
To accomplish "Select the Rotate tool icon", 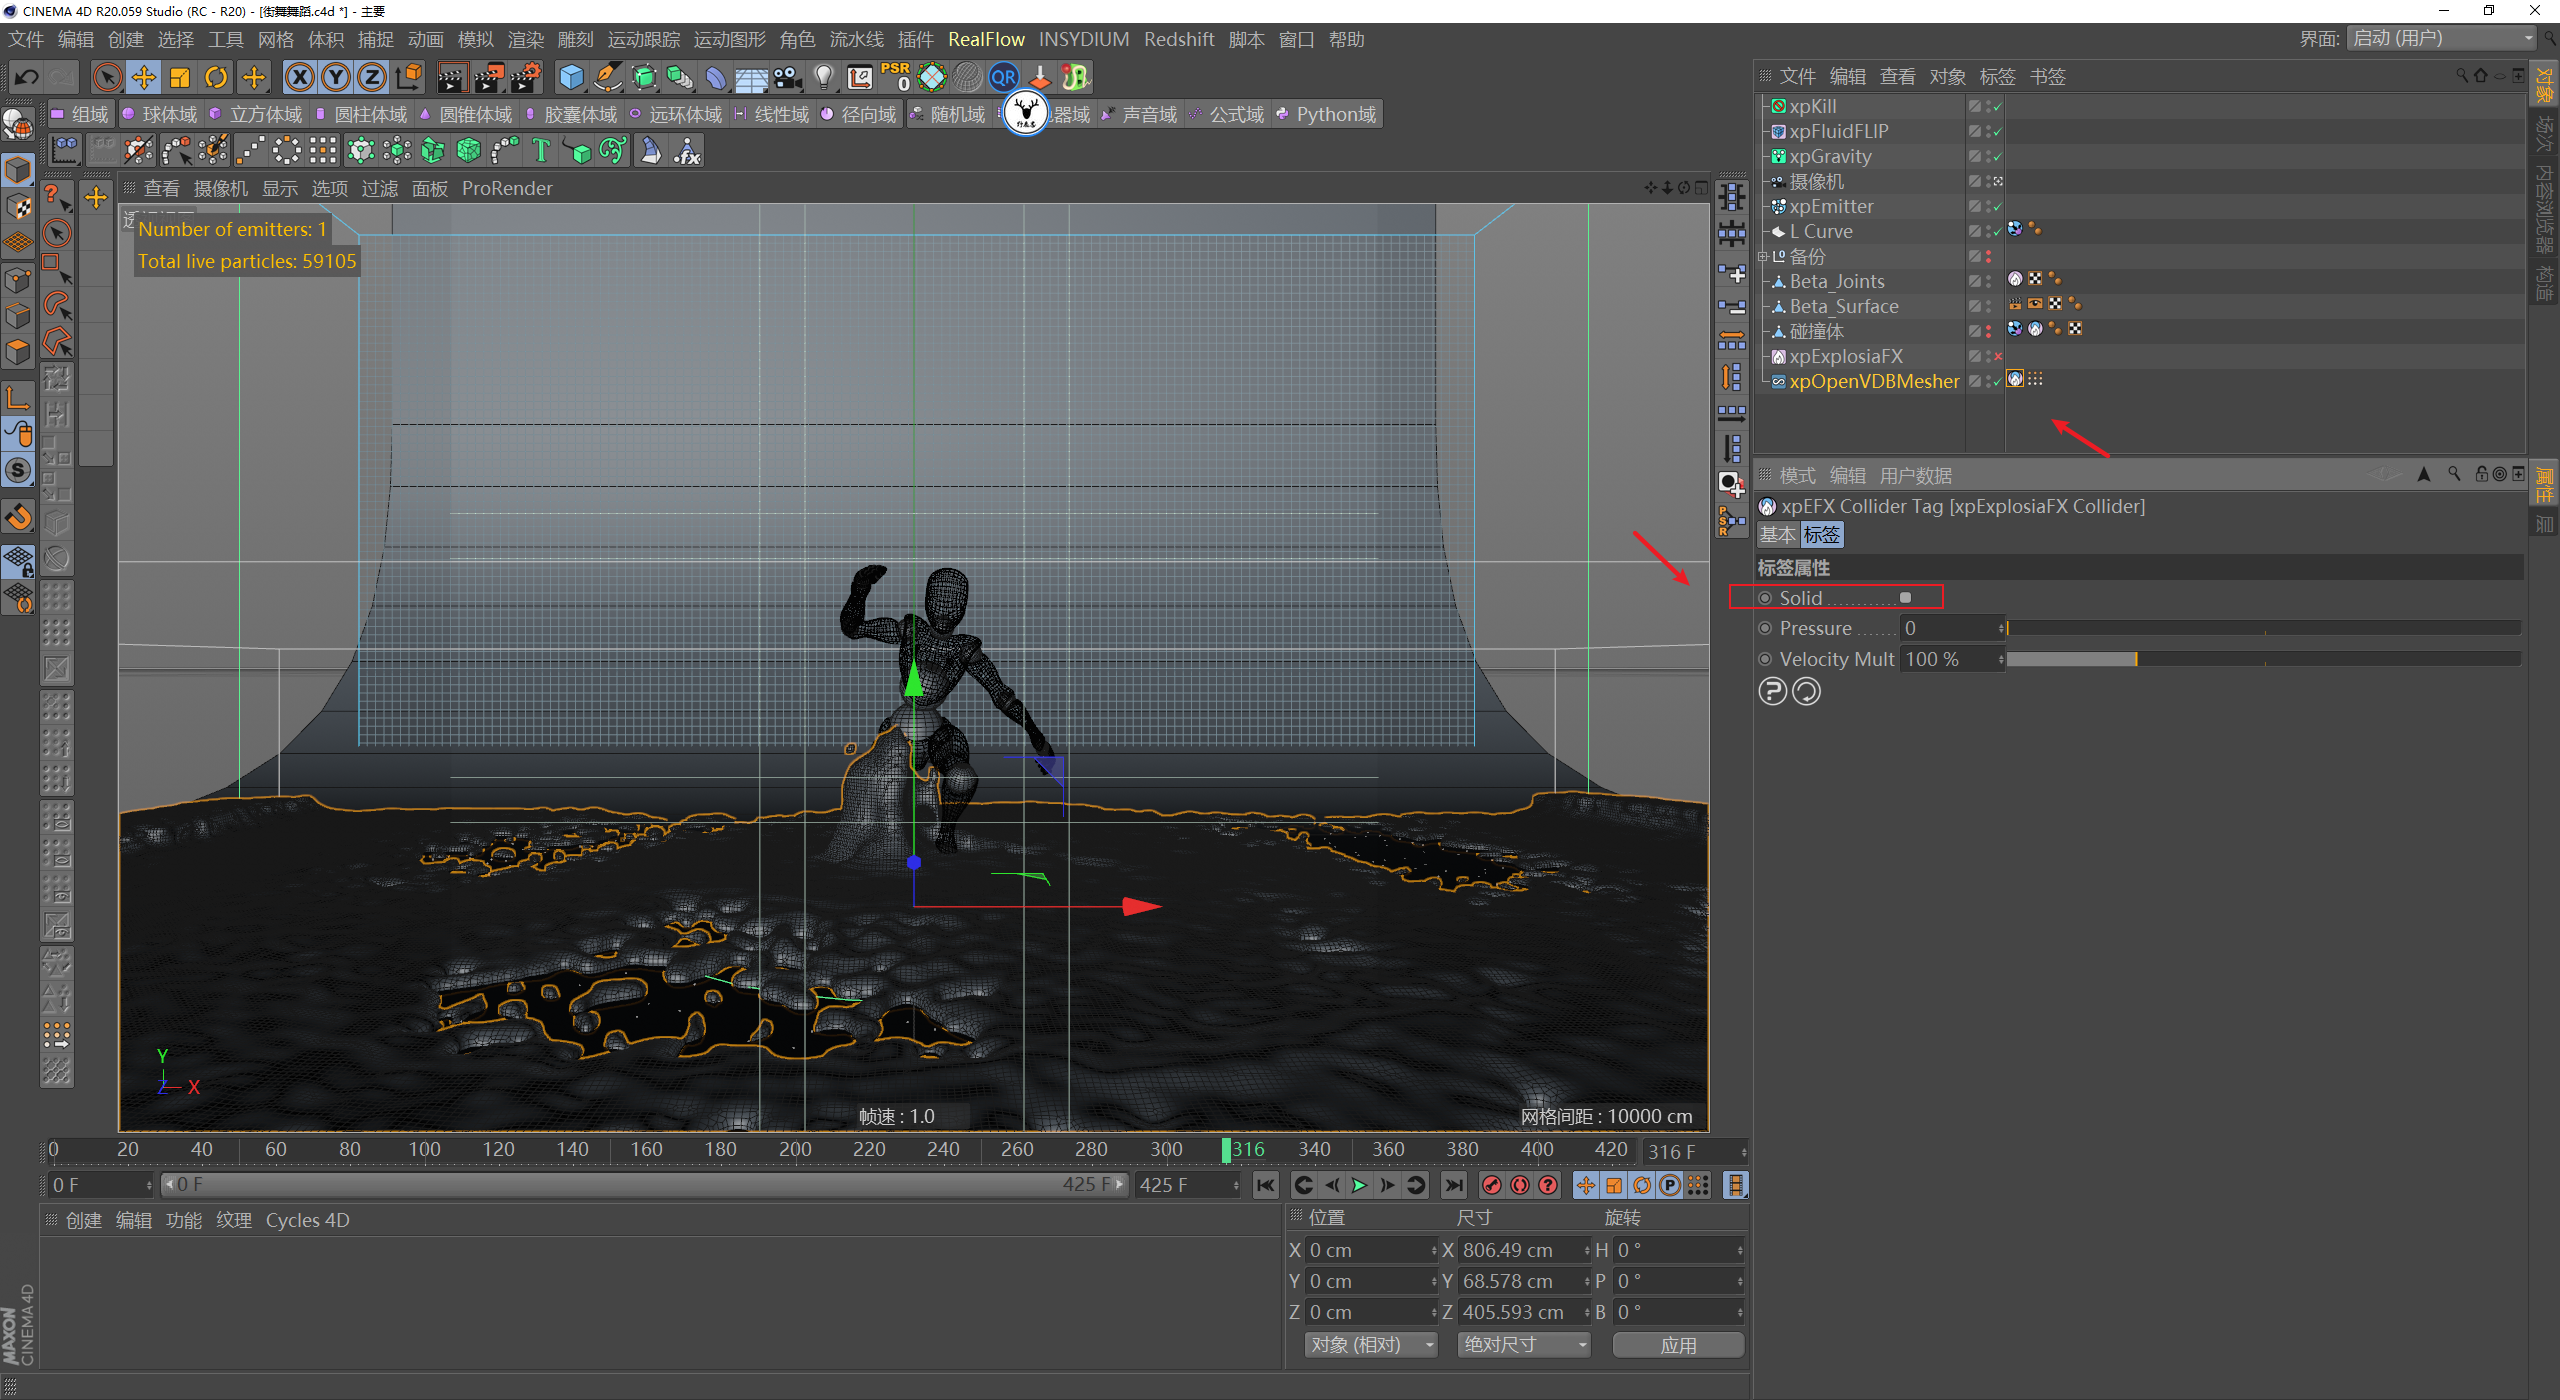I will (x=216, y=77).
